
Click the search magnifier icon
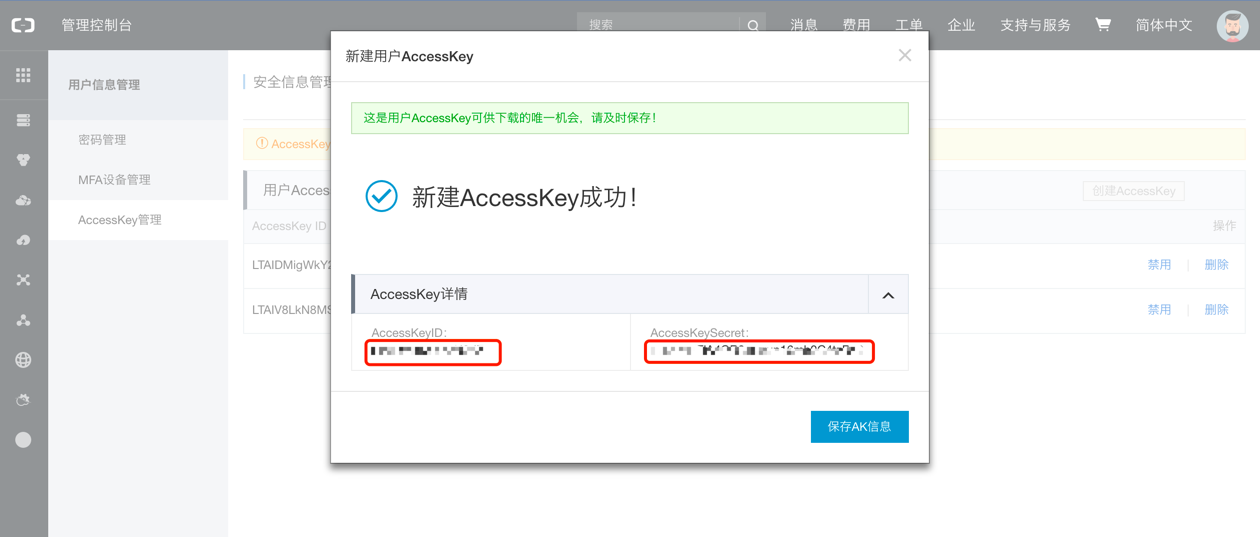(753, 26)
